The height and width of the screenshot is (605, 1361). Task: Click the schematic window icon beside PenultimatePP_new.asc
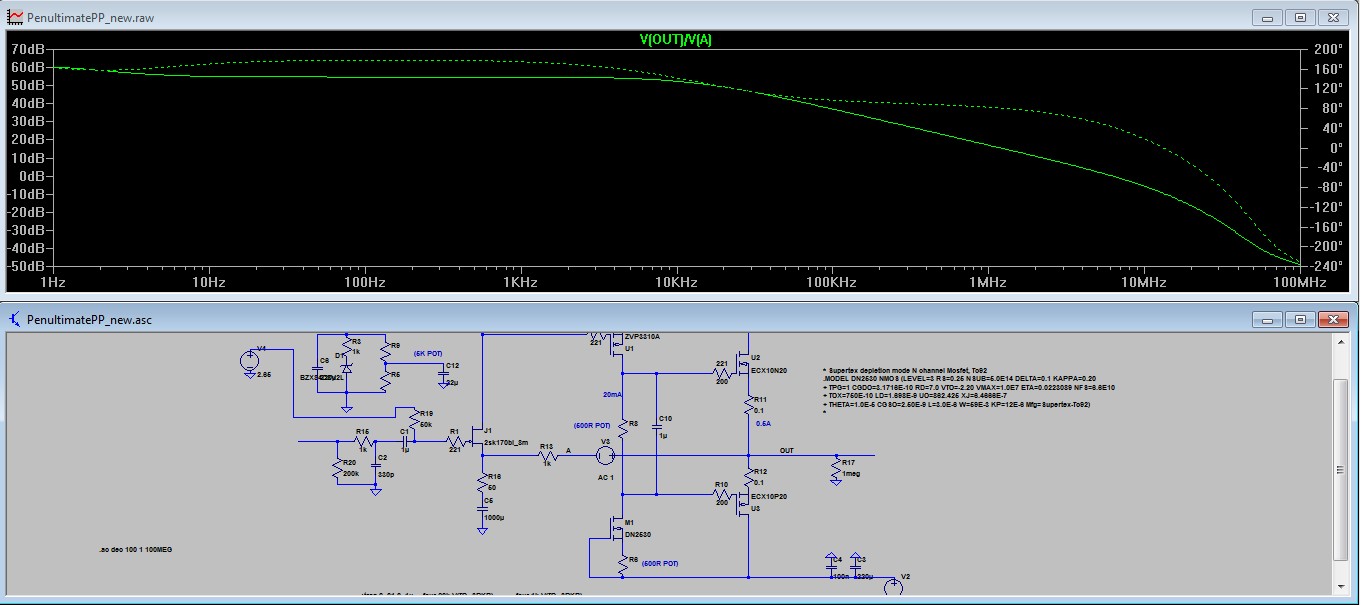tap(15, 320)
